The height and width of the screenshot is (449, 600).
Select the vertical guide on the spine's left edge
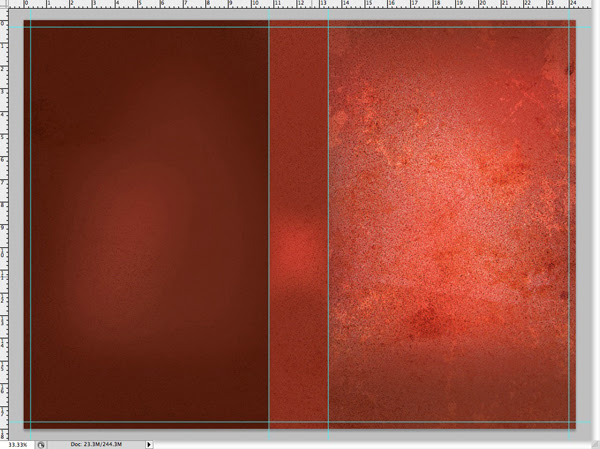269,150
